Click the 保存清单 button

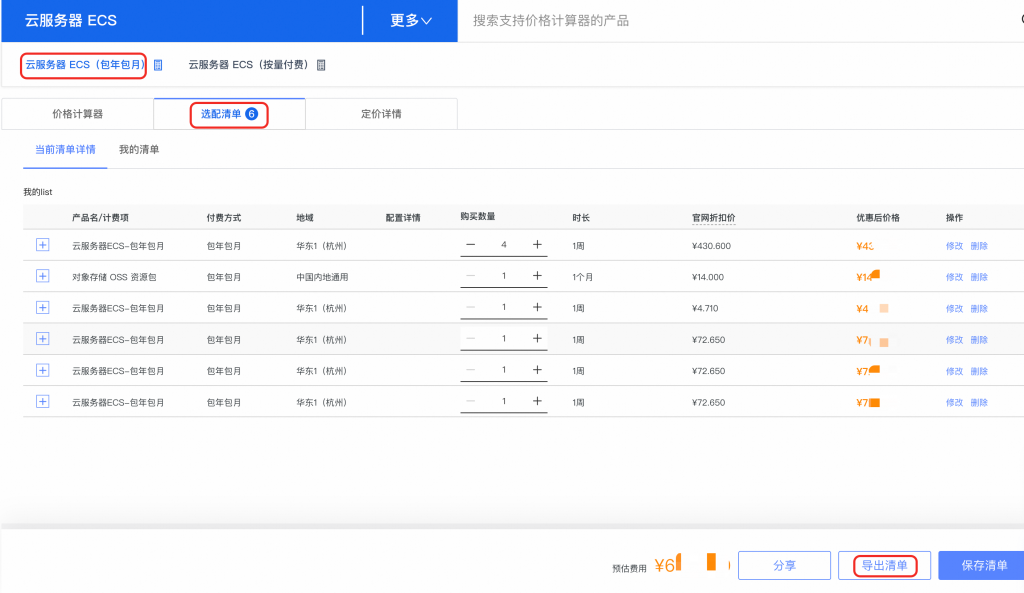click(984, 566)
